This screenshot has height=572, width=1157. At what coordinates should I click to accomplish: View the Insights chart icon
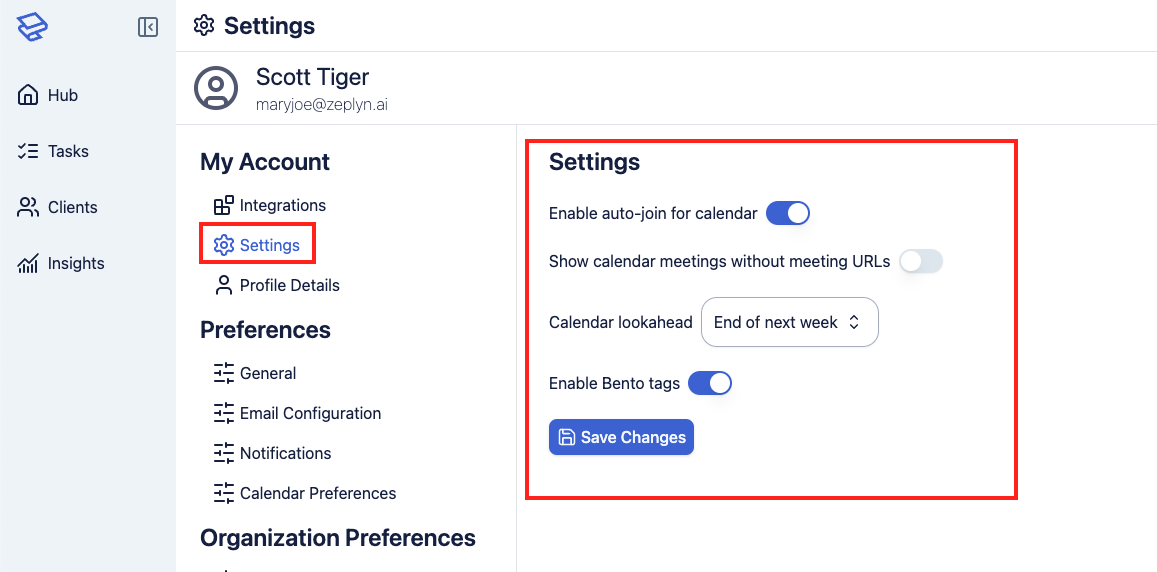(x=28, y=264)
